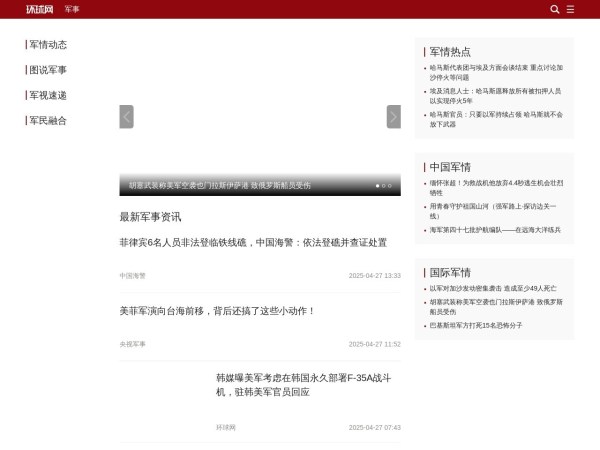Go to previous carousel slide arrow
Viewport: 600px width, 450px height.
[126, 117]
